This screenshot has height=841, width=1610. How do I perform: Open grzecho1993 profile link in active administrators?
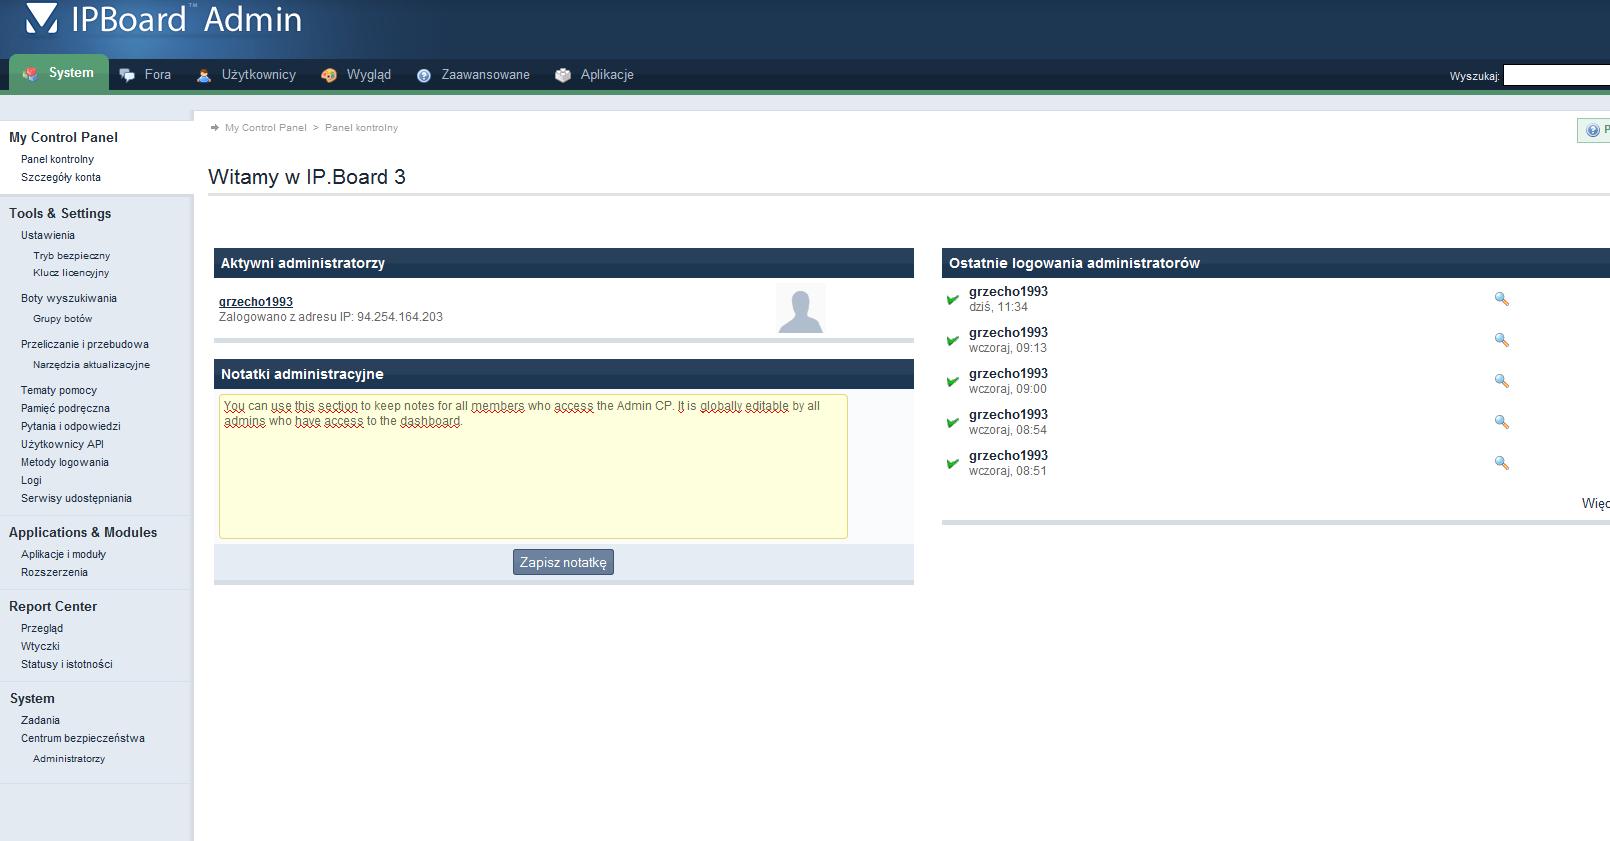(256, 302)
